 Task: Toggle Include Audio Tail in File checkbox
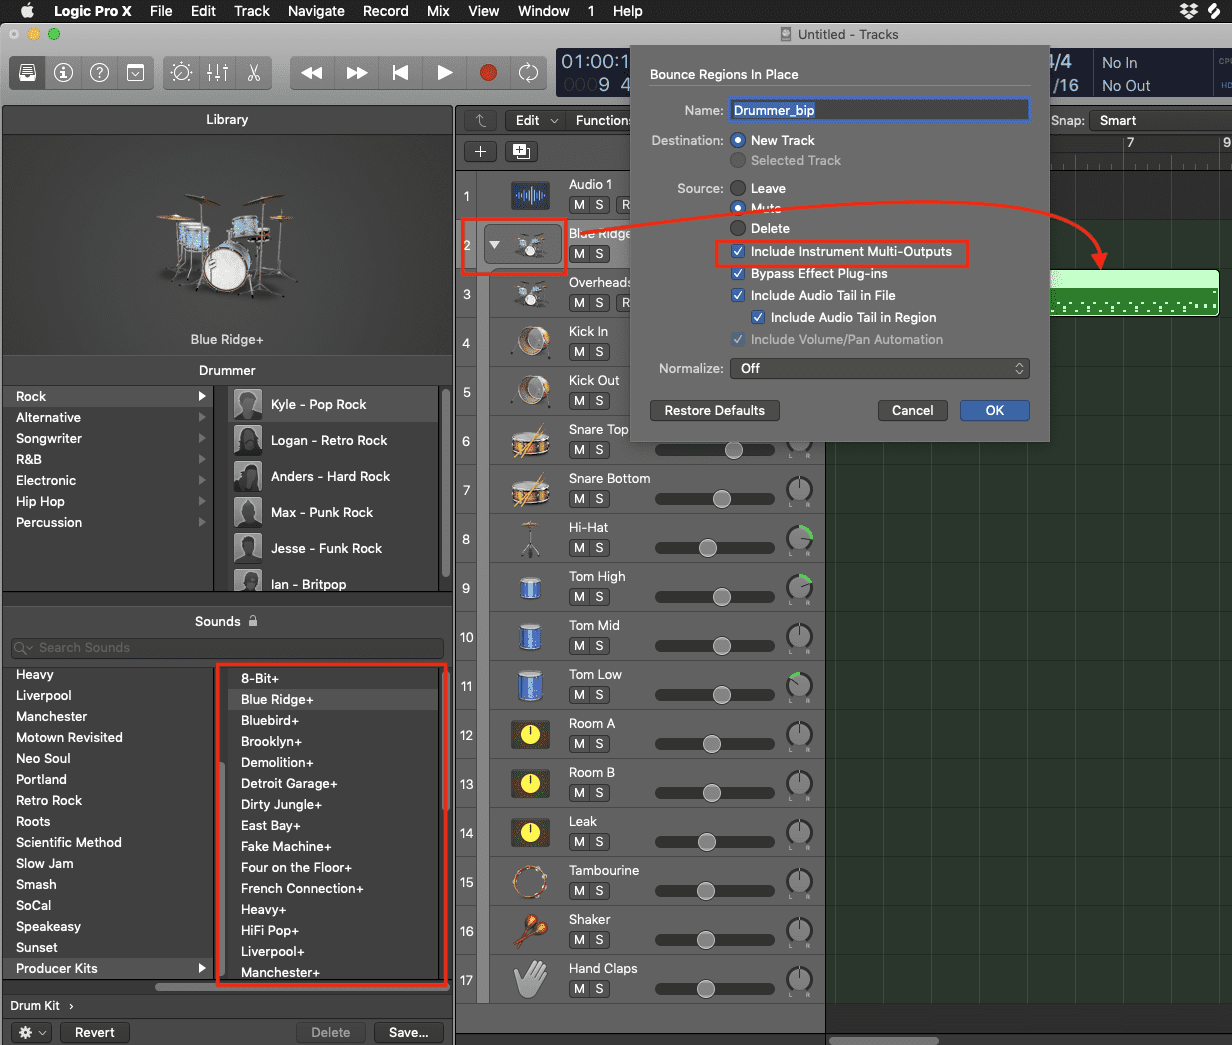[x=738, y=296]
